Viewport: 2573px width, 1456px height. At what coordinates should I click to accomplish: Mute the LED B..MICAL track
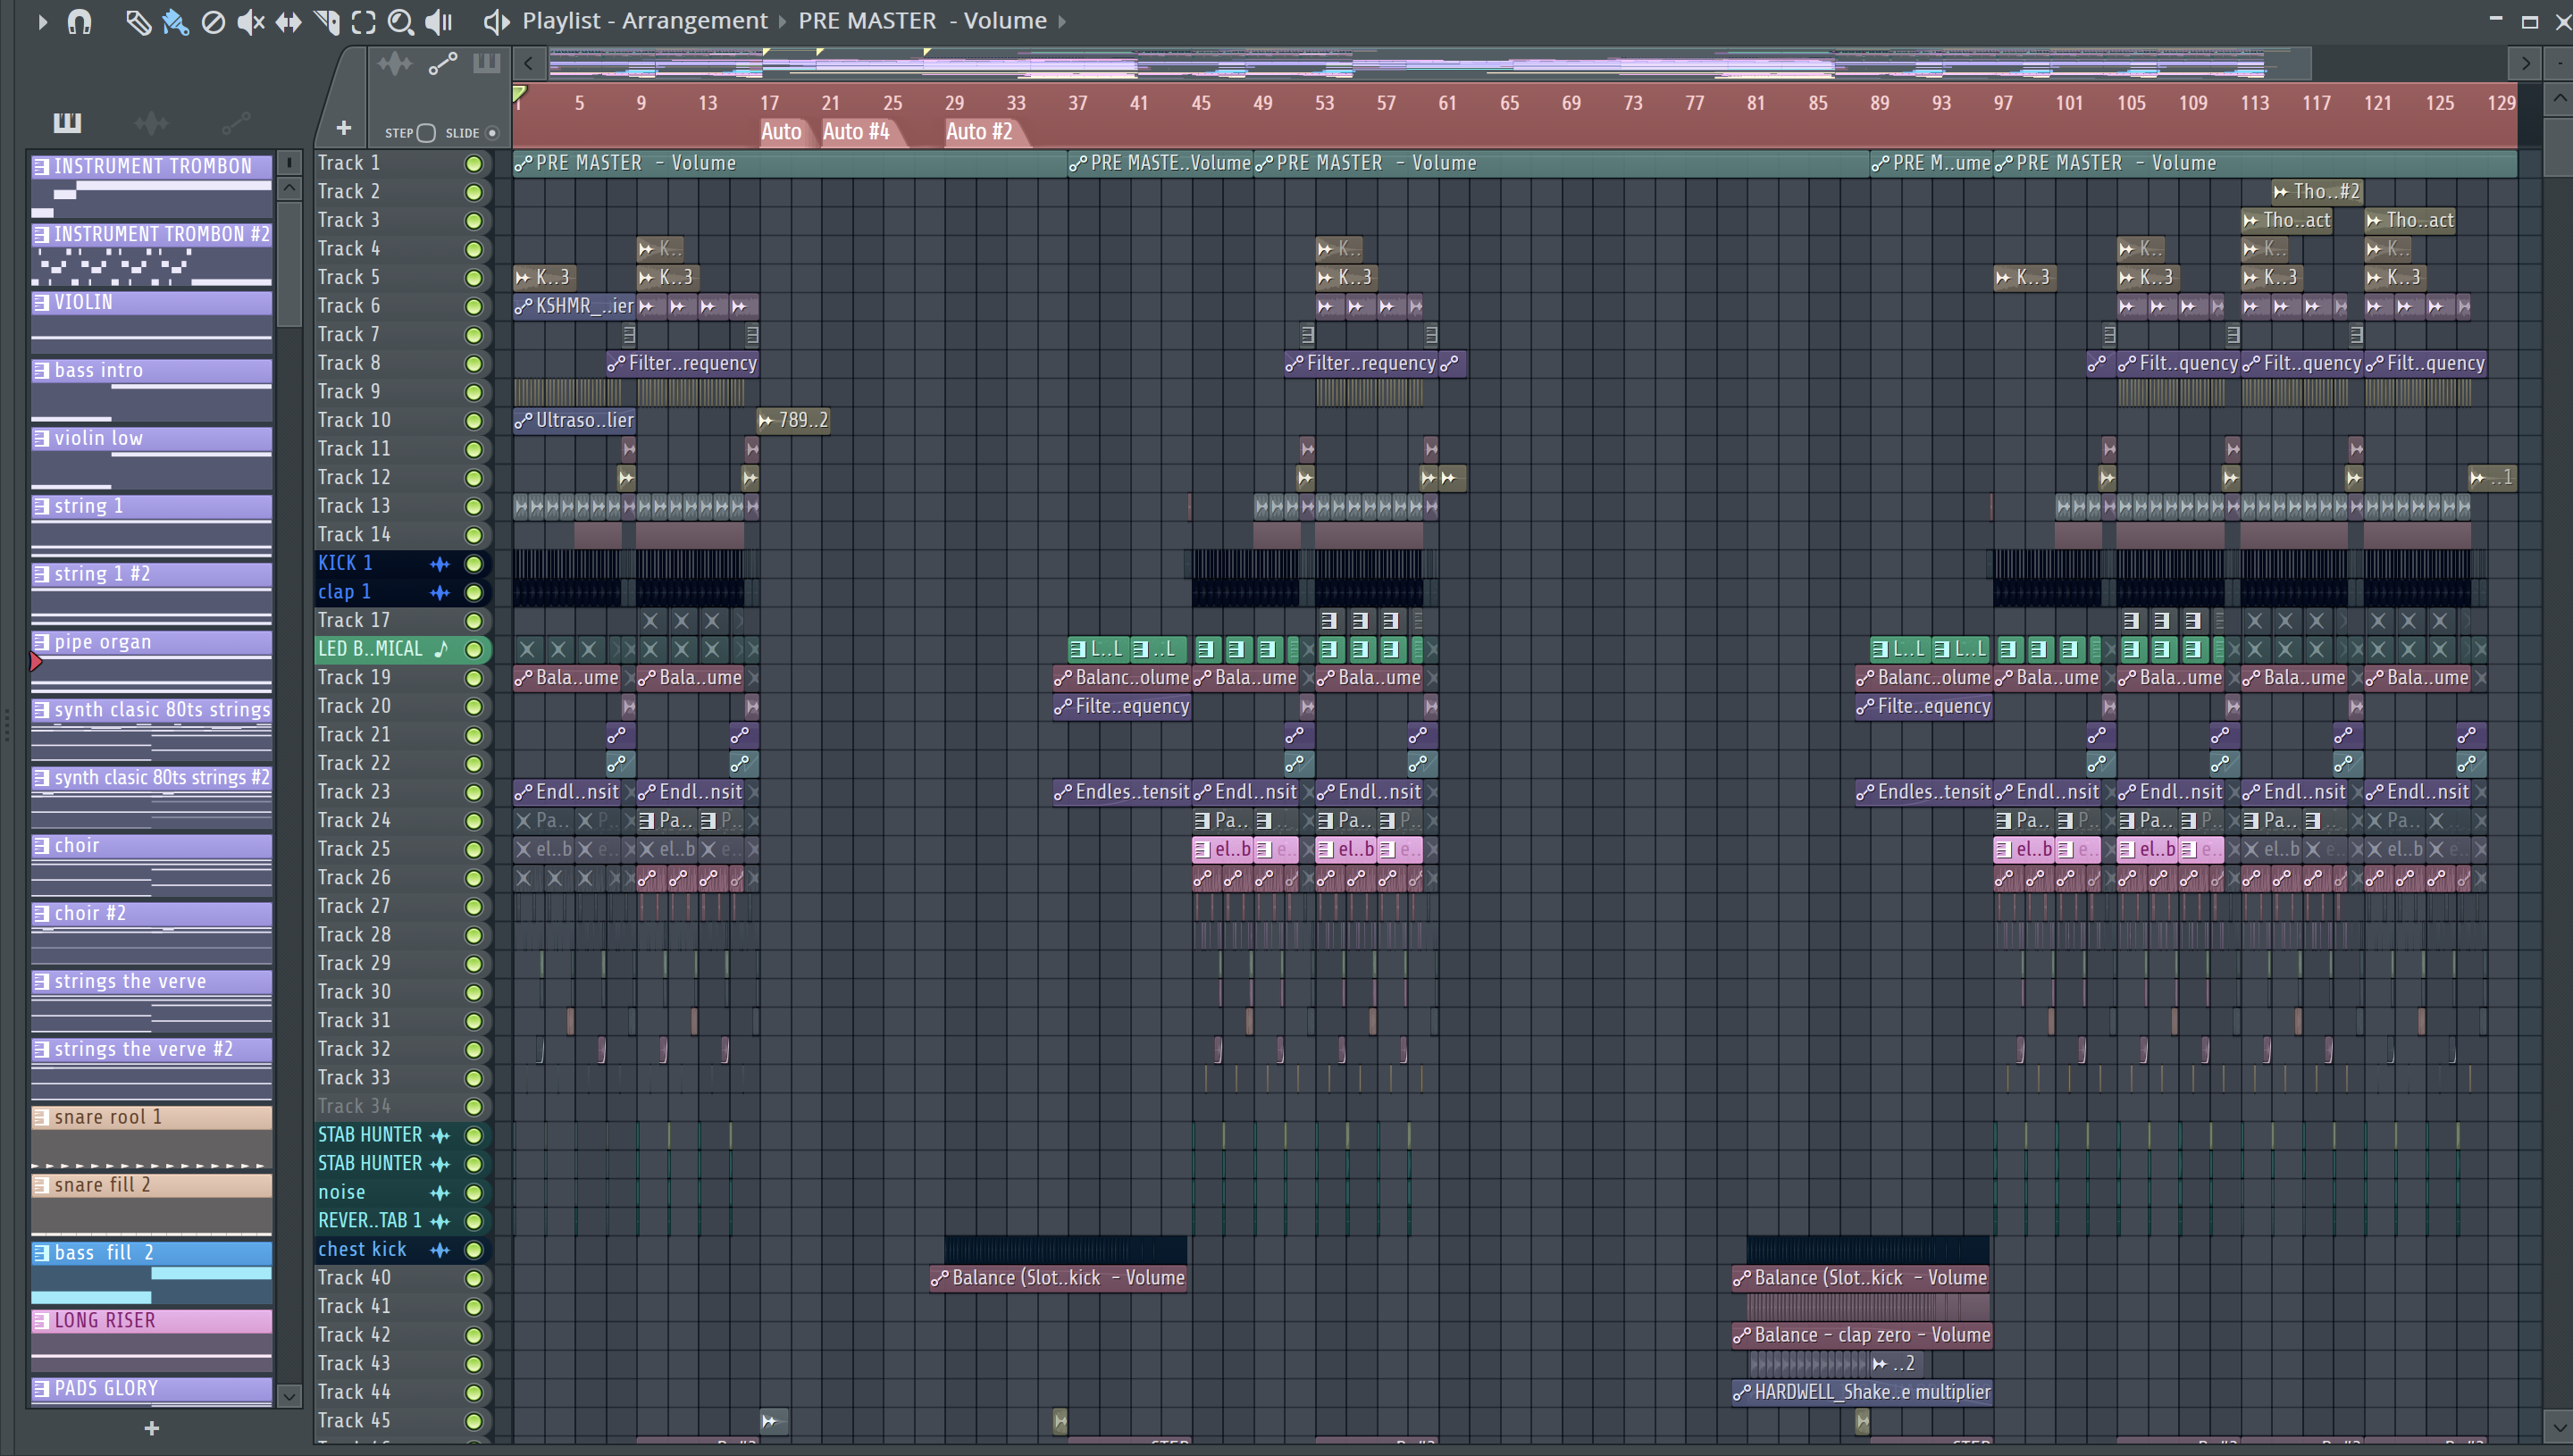tap(474, 650)
